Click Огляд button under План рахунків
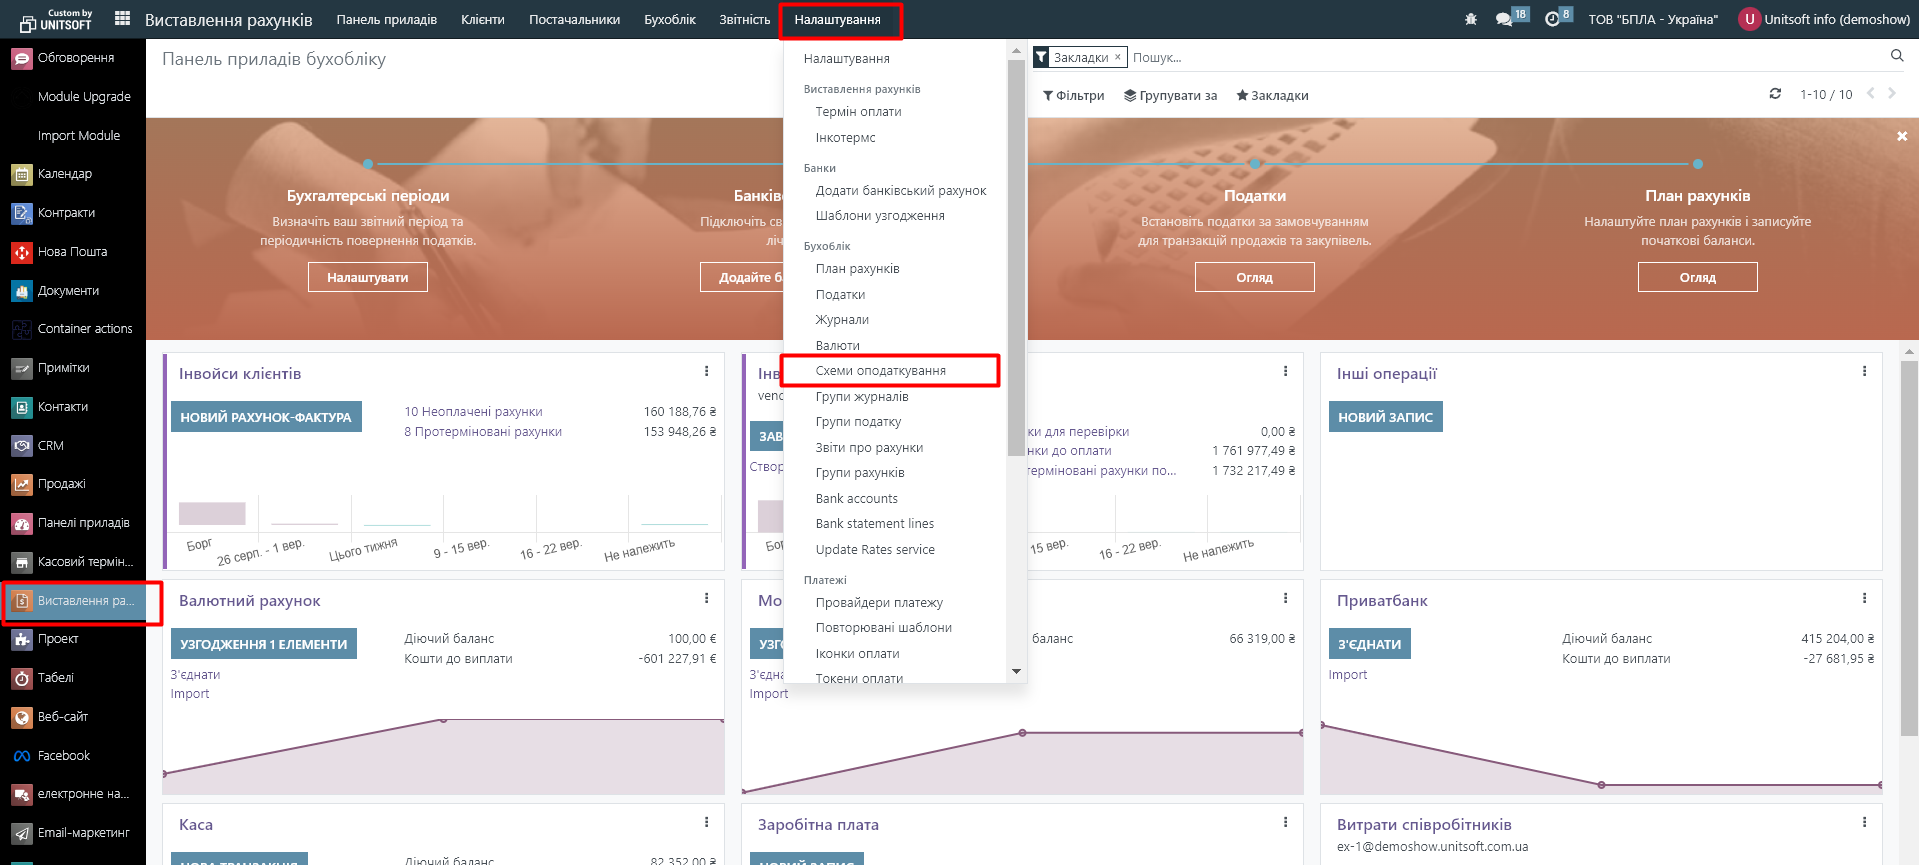The image size is (1919, 865). pos(1697,278)
